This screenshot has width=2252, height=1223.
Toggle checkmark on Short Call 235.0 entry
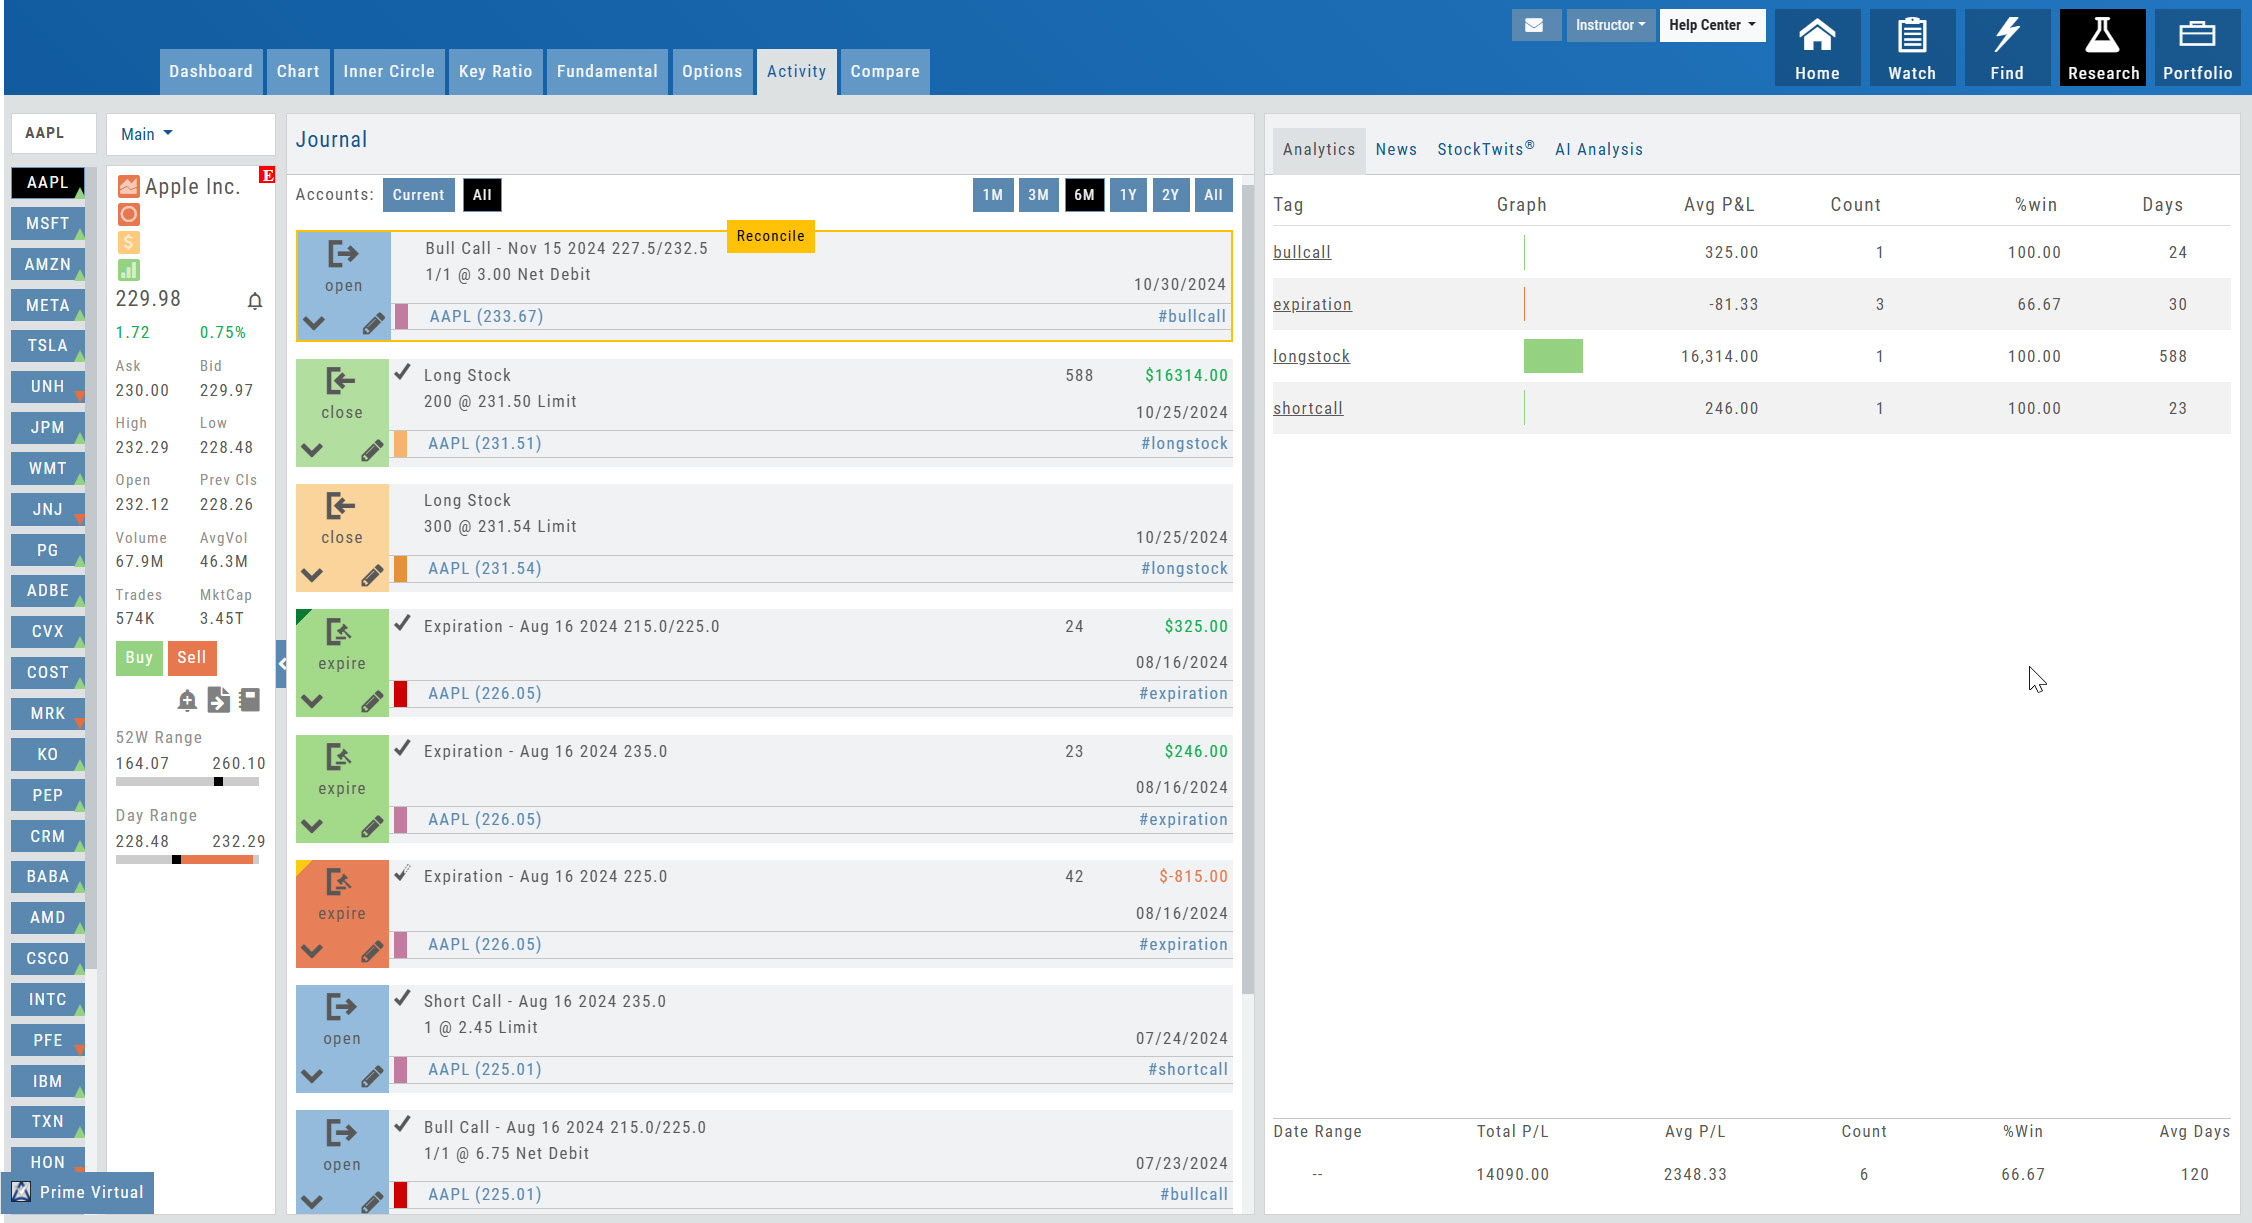pos(402,998)
